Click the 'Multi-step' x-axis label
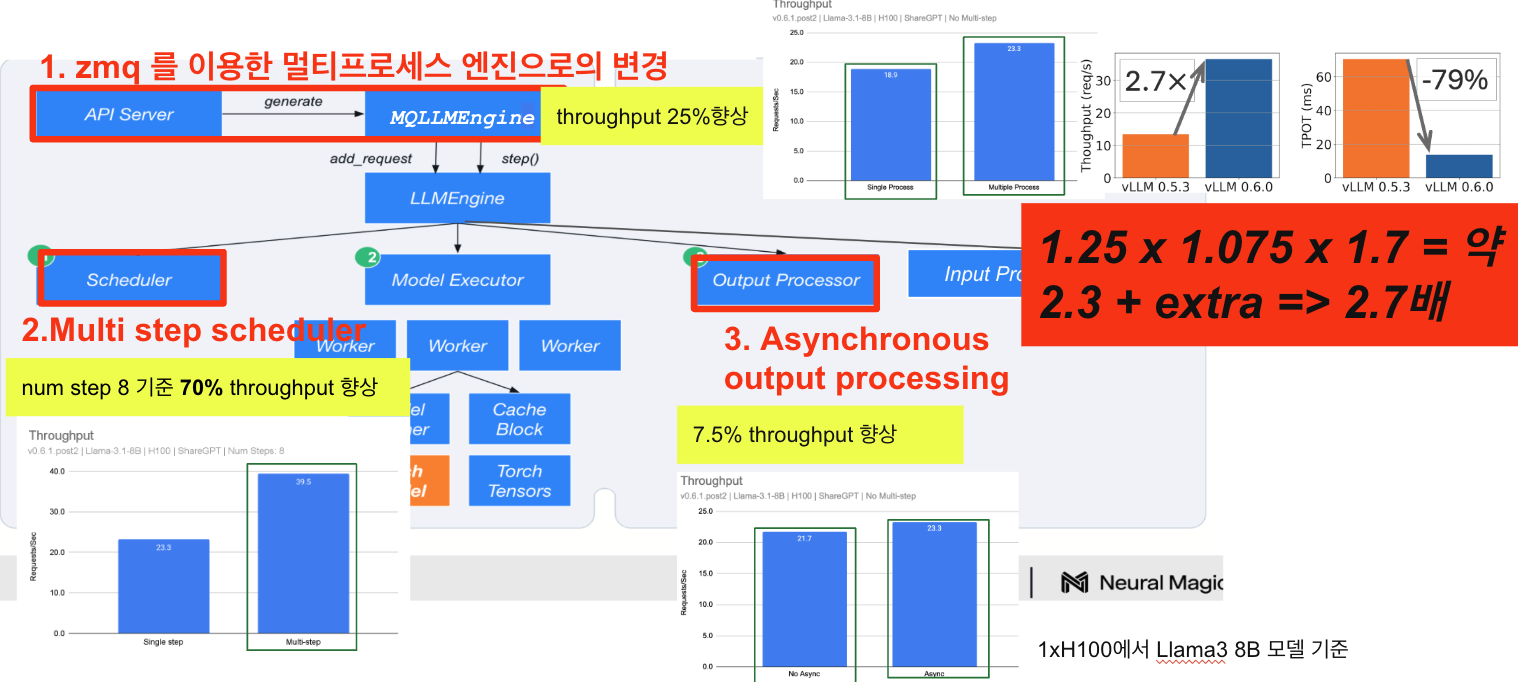 coord(303,641)
